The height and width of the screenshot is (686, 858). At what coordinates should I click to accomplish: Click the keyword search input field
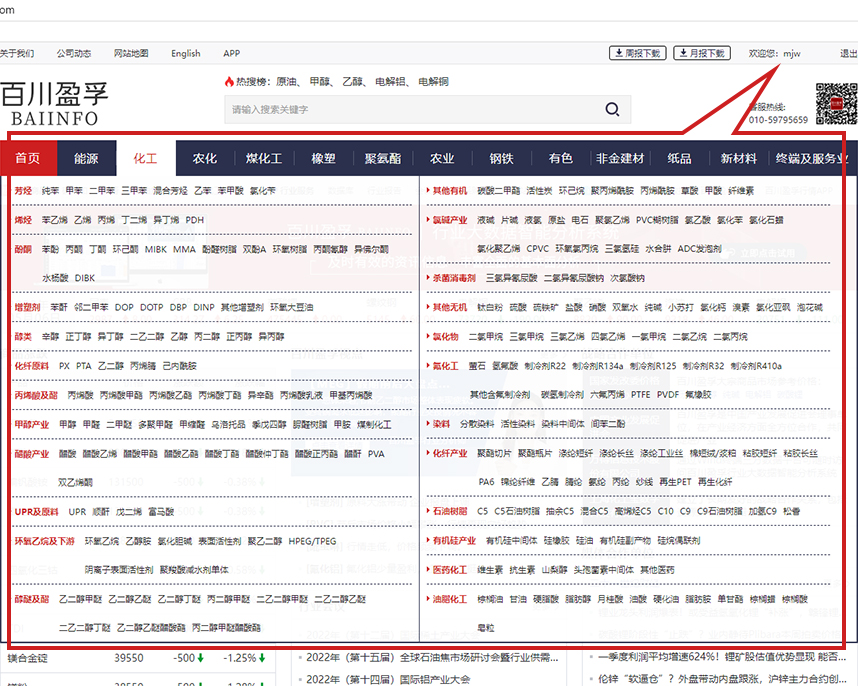point(410,110)
